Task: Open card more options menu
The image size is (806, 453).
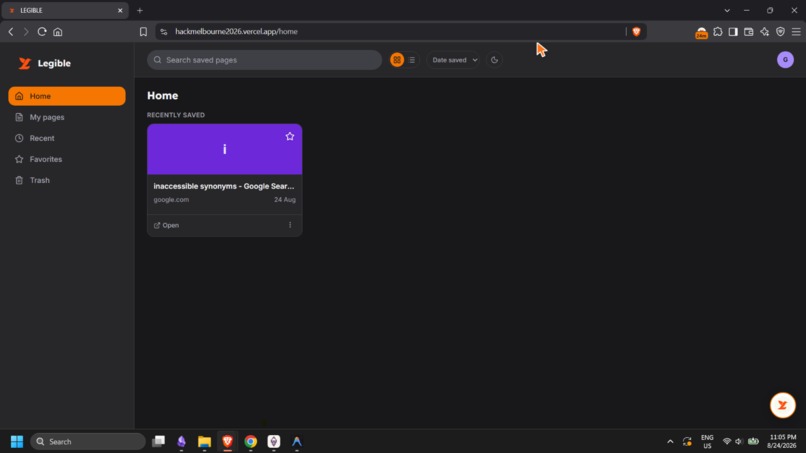Action: (290, 225)
